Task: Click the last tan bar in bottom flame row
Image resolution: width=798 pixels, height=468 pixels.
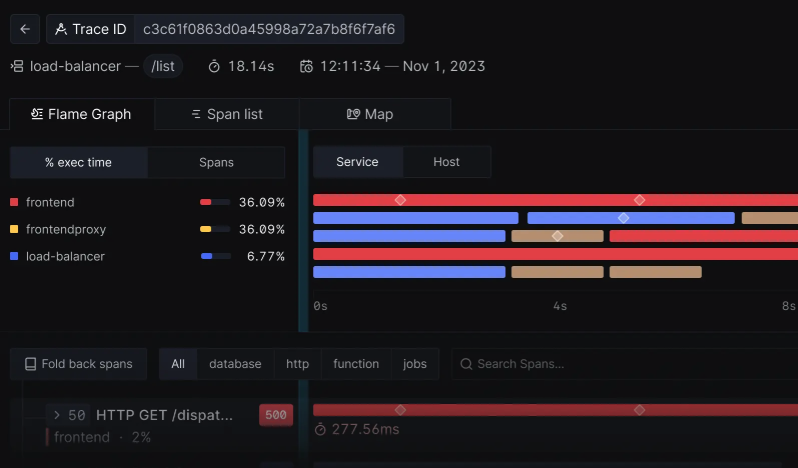Action: (x=656, y=272)
